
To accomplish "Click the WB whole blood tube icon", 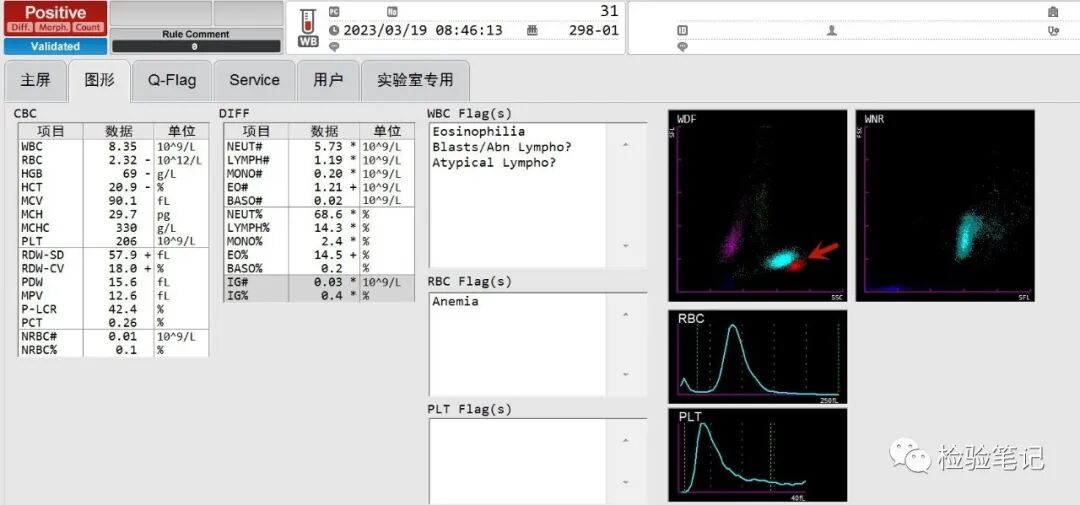I will [308, 28].
